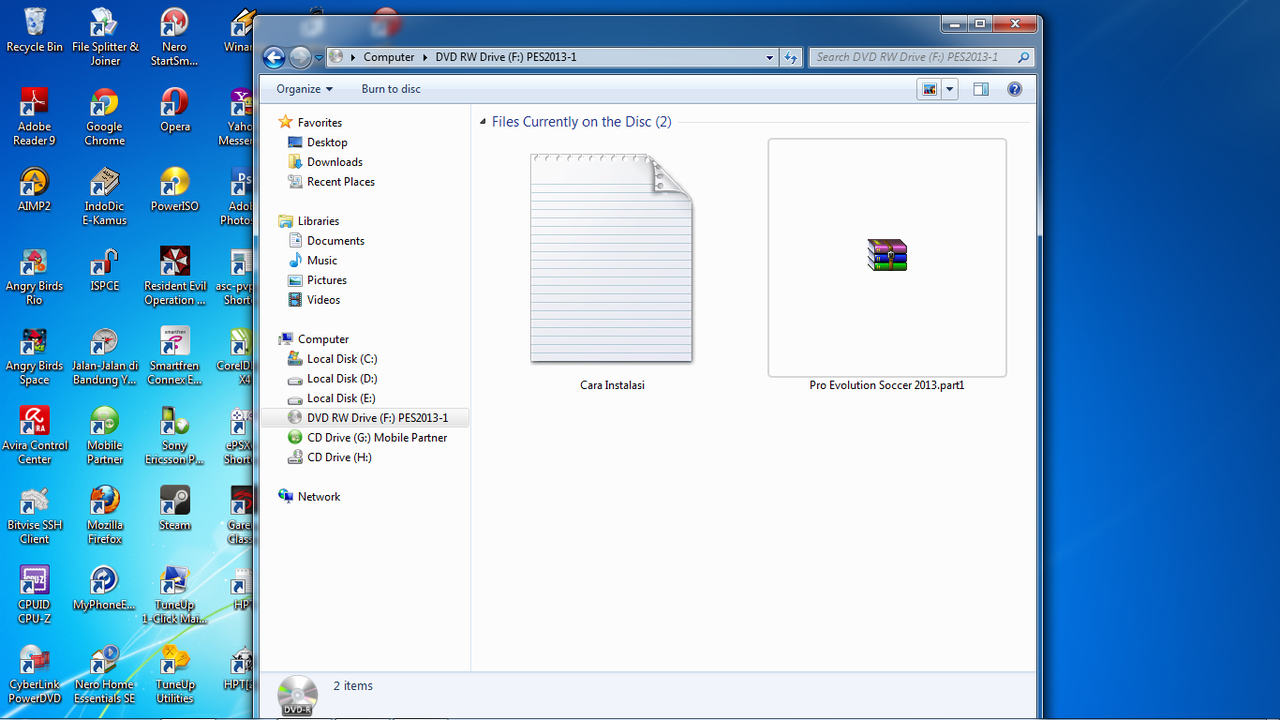Open view options dropdown arrow
This screenshot has width=1280, height=720.
pyautogui.click(x=950, y=89)
